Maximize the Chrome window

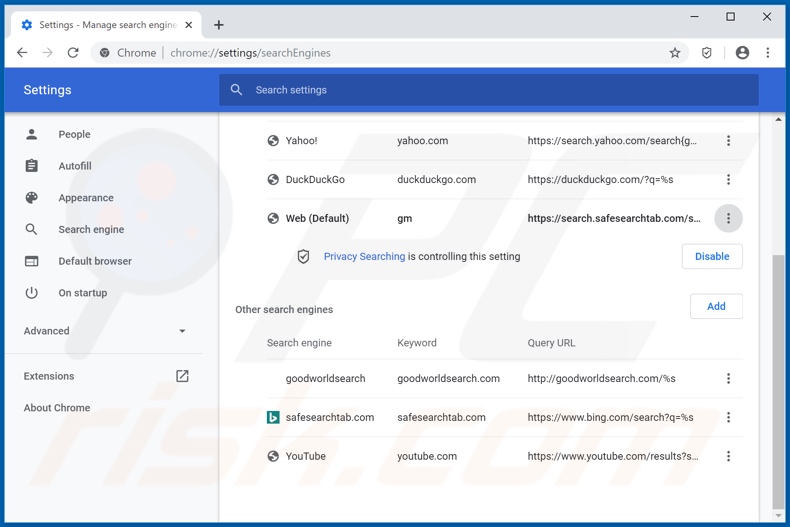coord(731,17)
